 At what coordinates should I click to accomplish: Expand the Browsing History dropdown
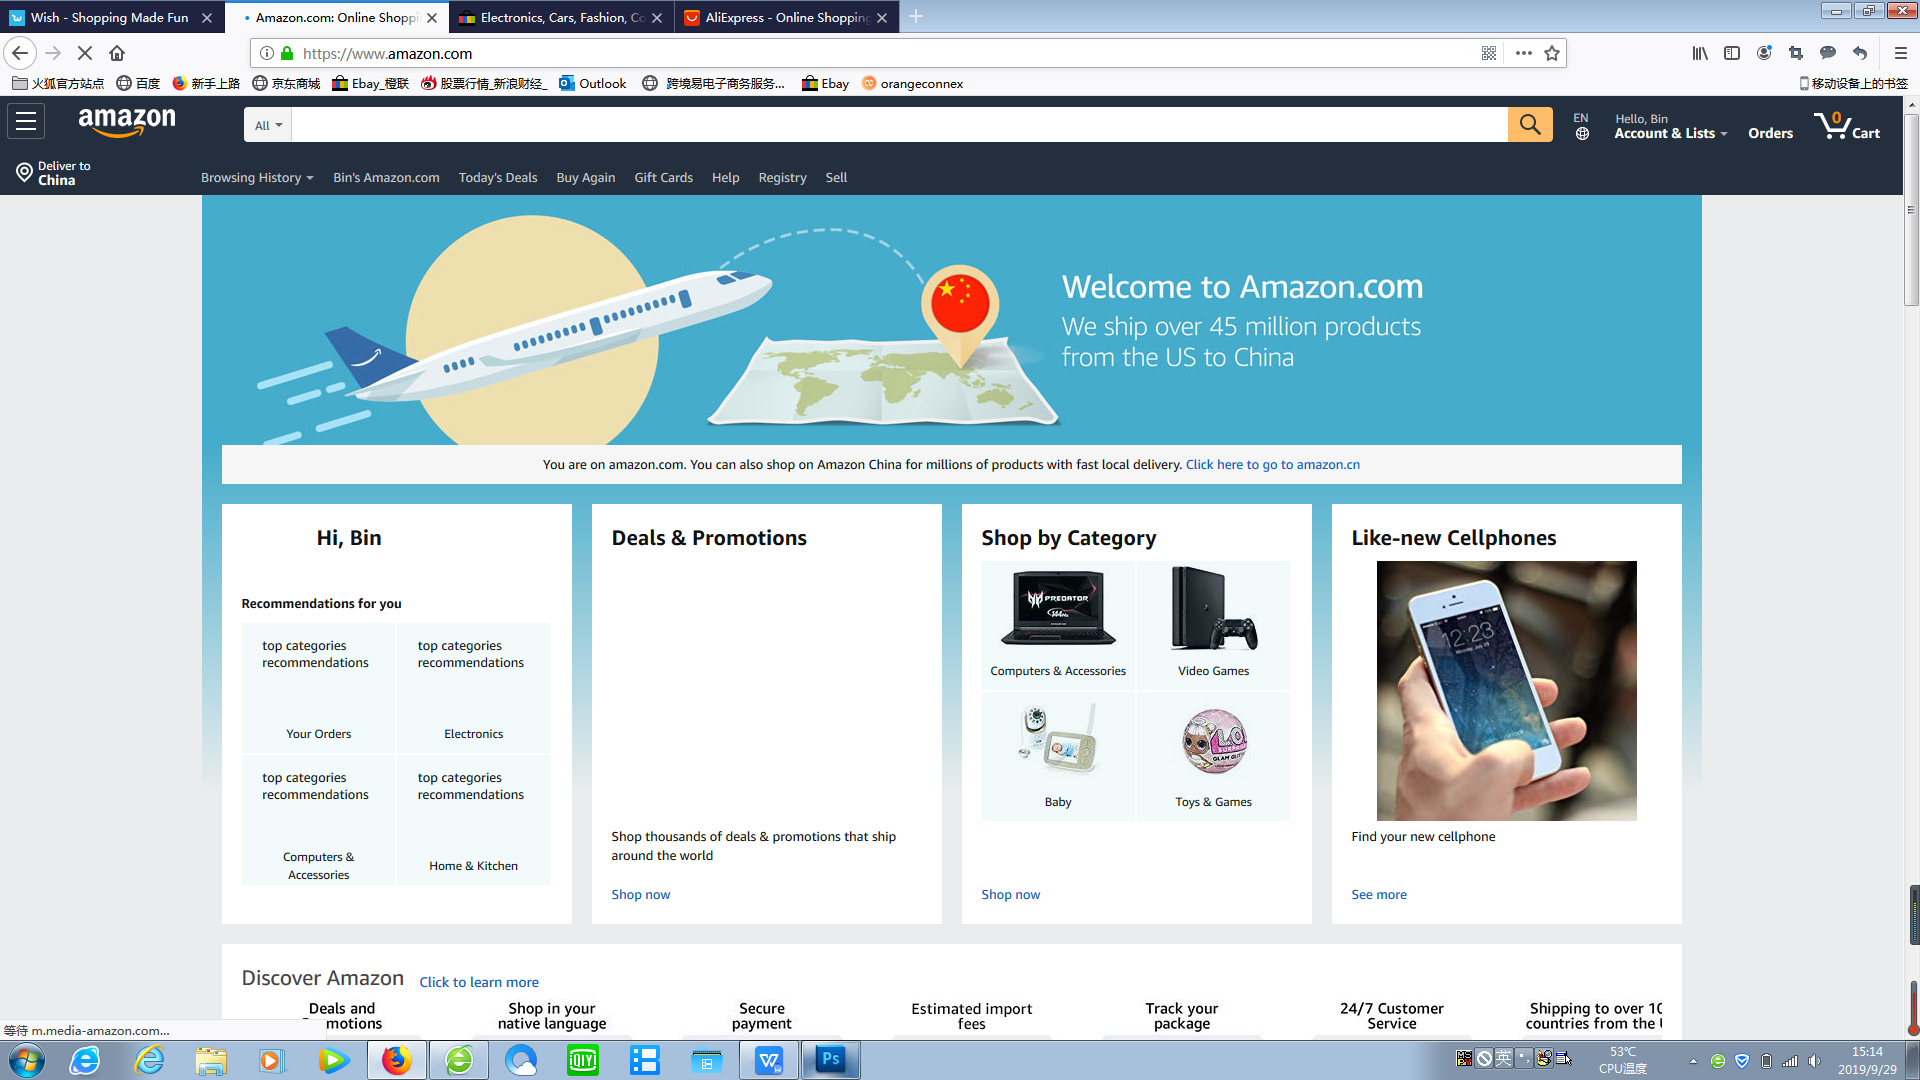[x=257, y=177]
